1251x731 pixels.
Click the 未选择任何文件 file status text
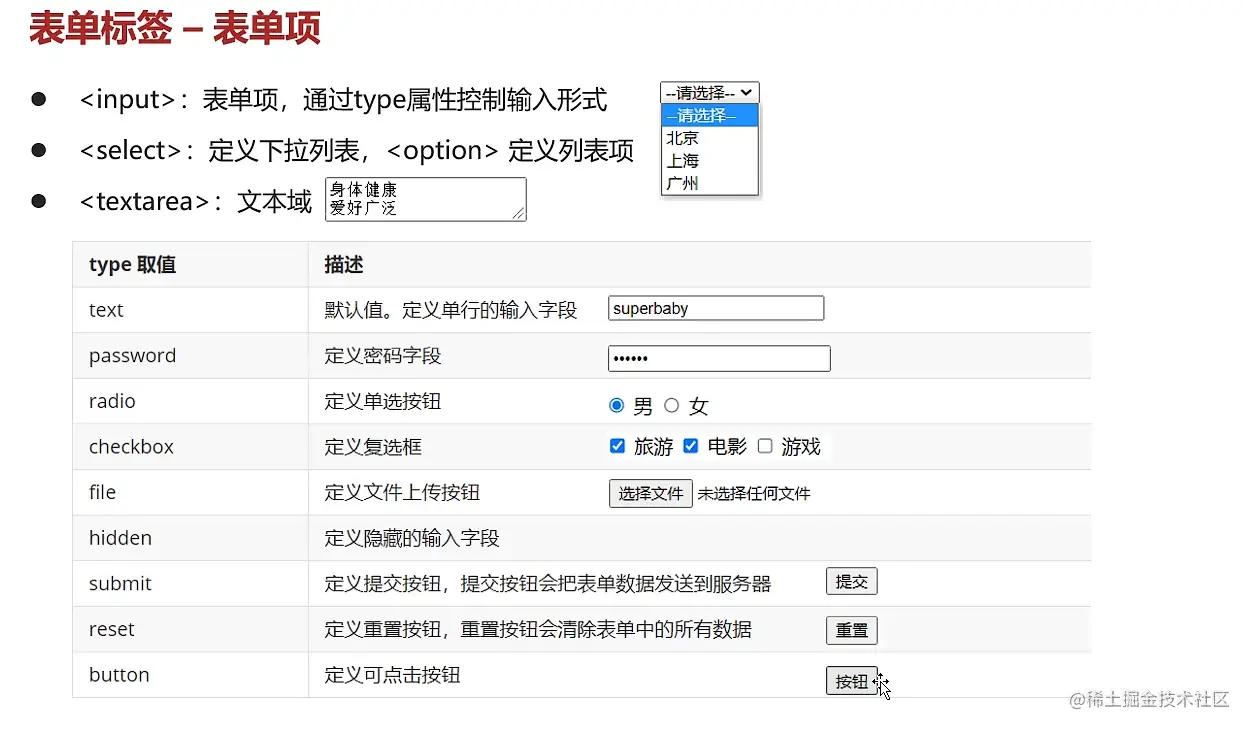pos(754,494)
